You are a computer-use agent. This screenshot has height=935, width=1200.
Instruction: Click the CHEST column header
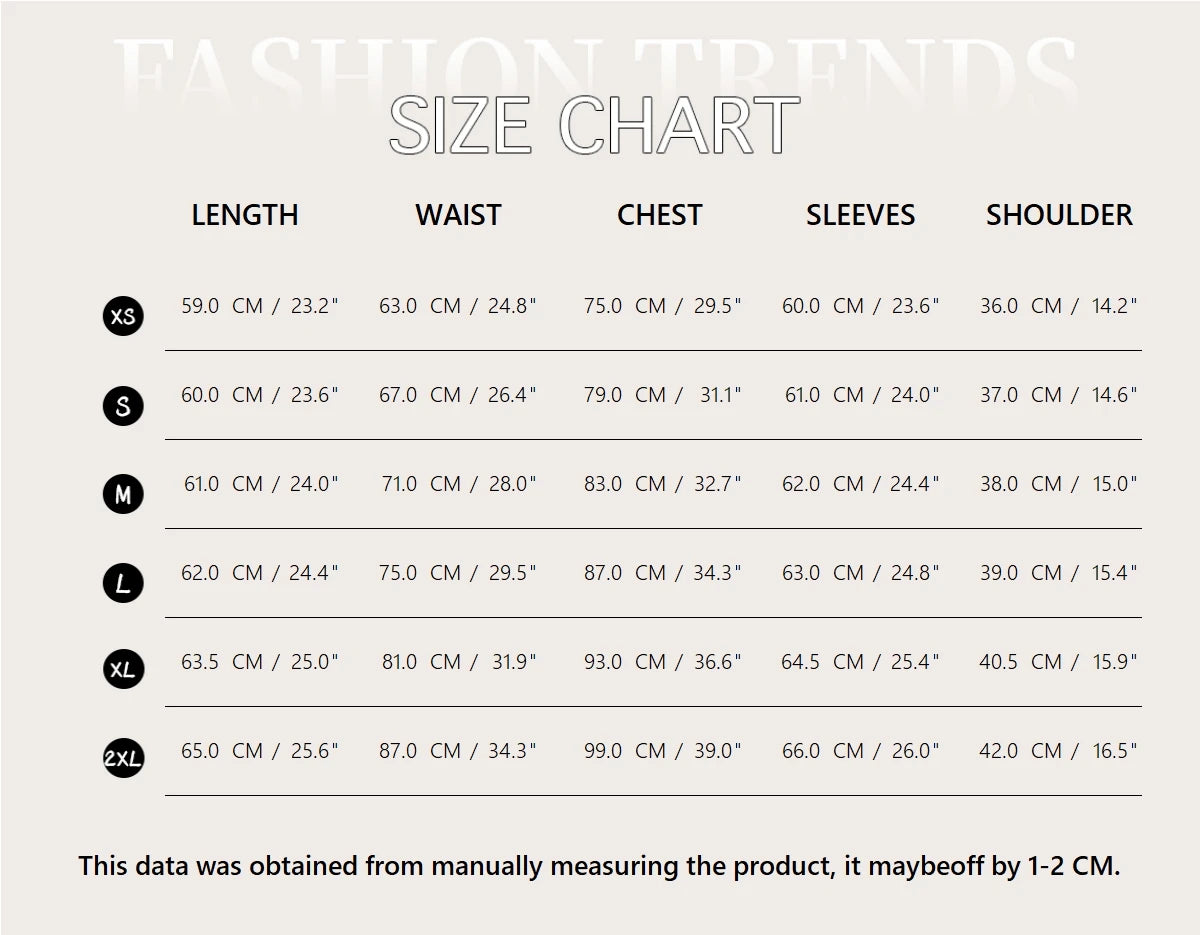[660, 215]
